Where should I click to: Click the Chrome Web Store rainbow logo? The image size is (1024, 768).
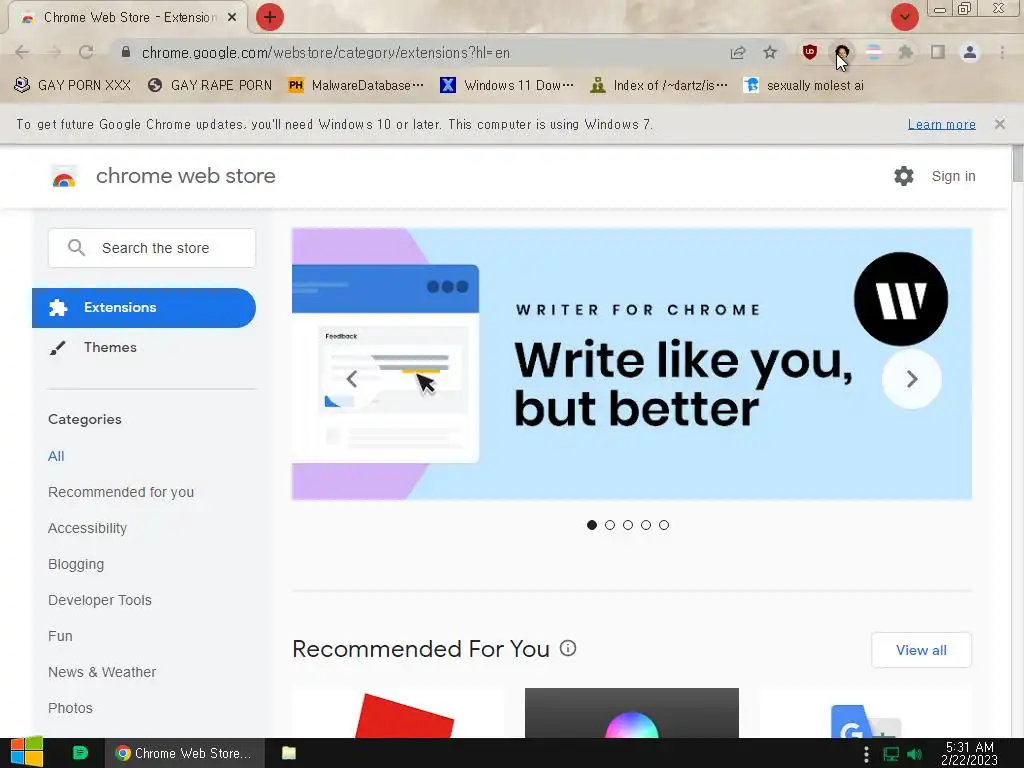point(64,176)
